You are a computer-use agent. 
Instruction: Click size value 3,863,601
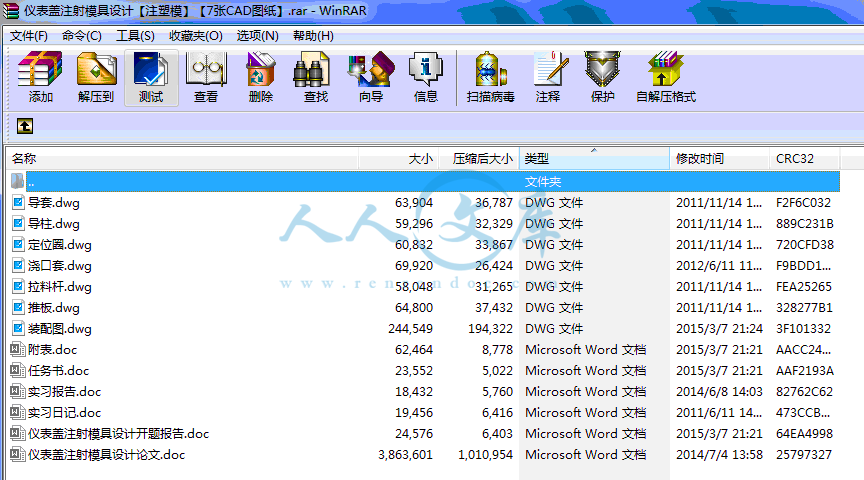click(x=405, y=455)
